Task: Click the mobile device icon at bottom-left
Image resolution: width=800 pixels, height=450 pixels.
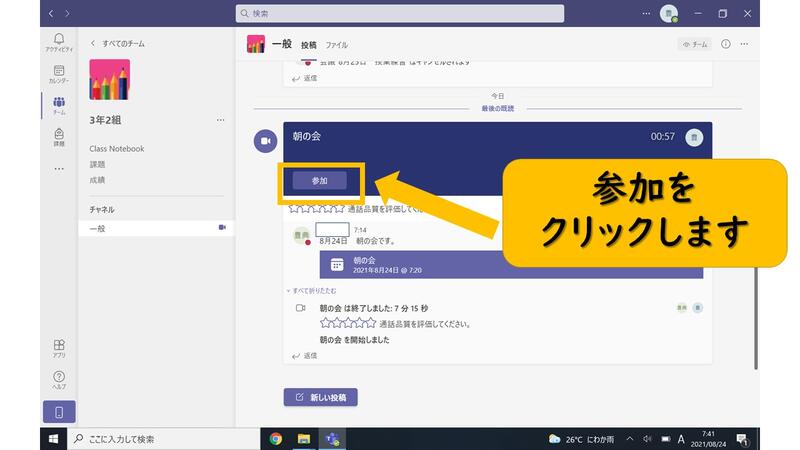Action: click(x=59, y=412)
